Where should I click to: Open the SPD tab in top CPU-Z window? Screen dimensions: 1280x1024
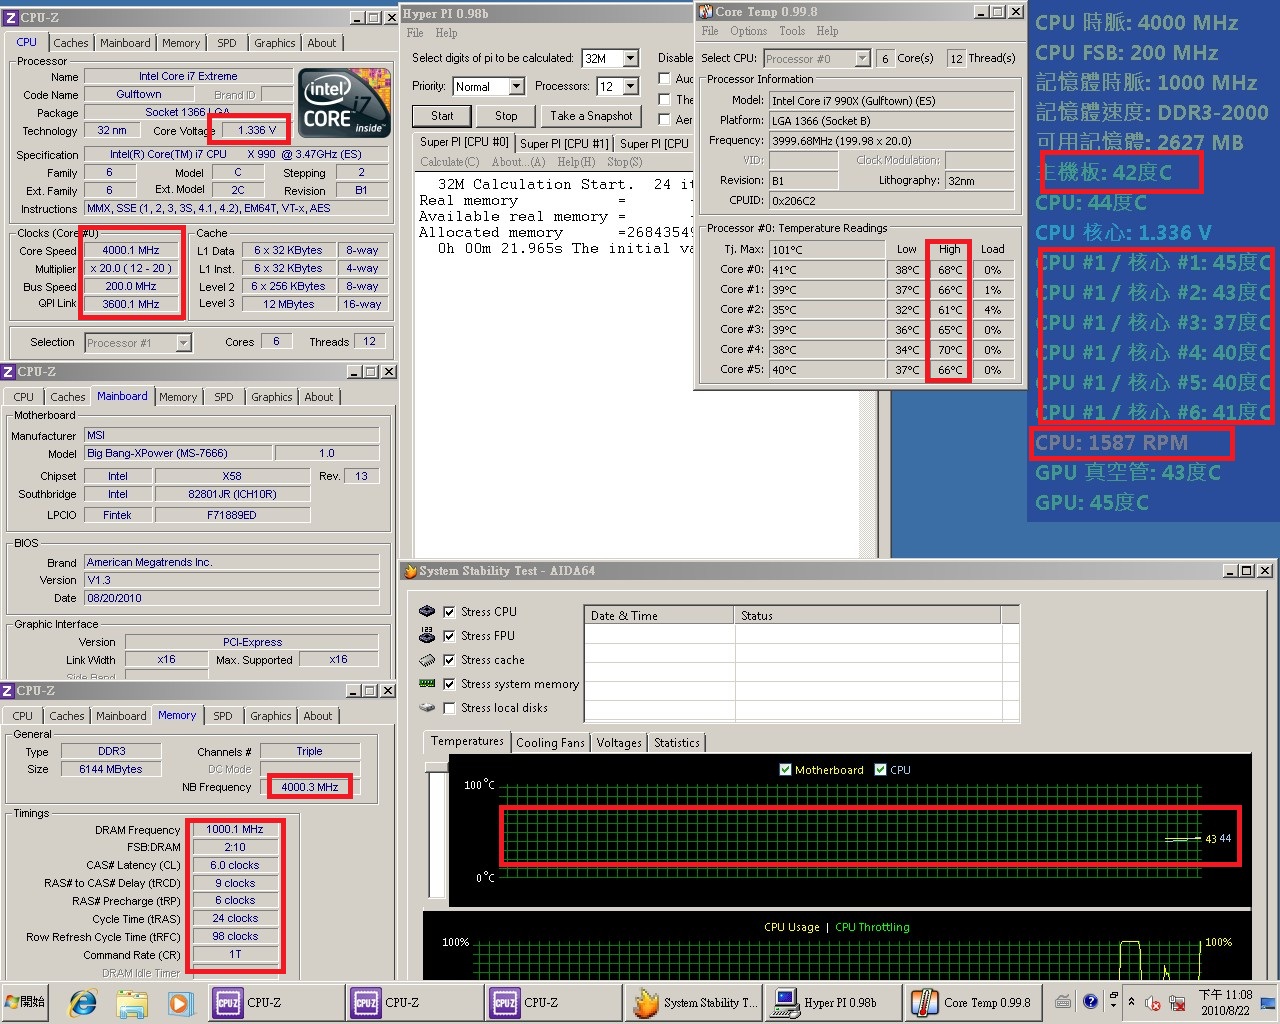pos(227,43)
